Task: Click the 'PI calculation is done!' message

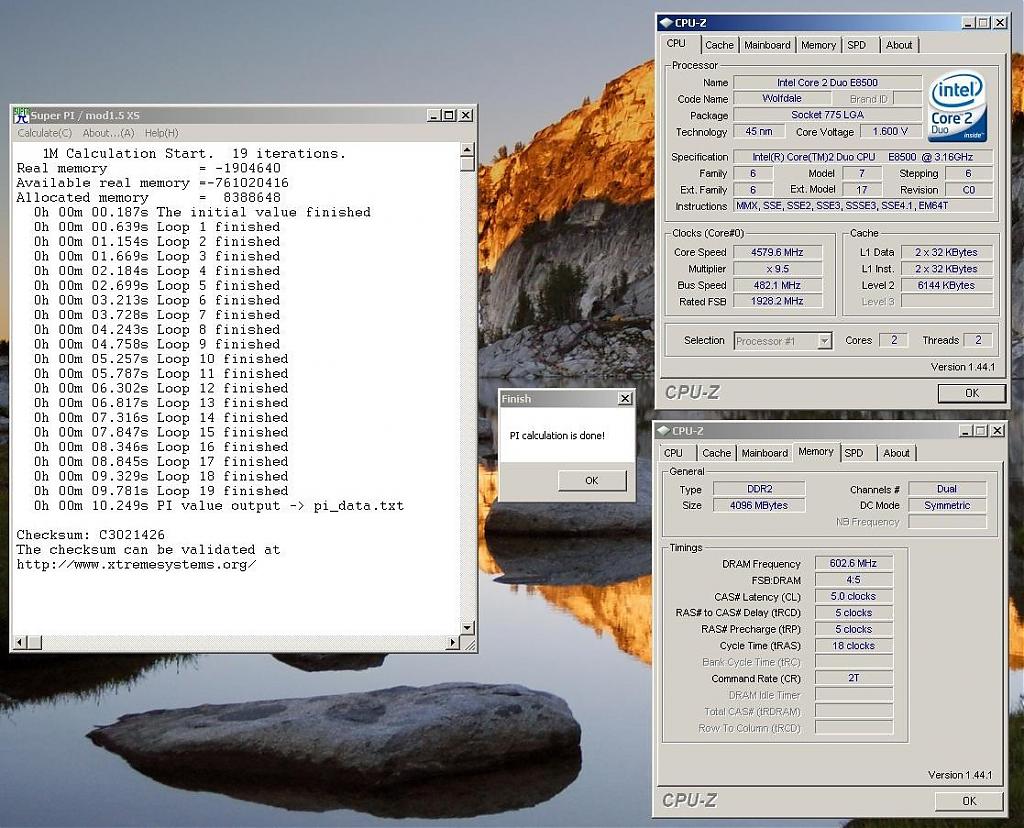Action: tap(557, 436)
